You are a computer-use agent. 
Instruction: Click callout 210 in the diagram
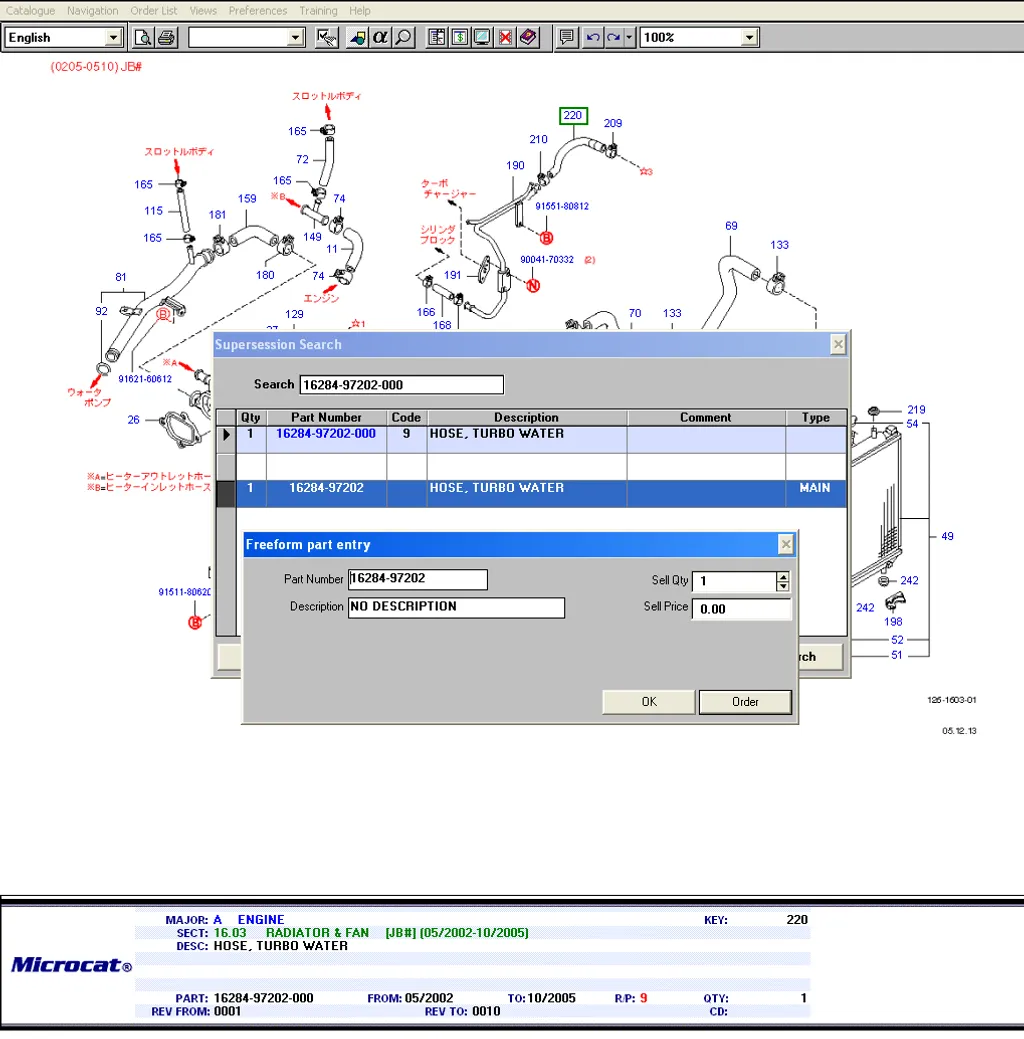point(538,139)
